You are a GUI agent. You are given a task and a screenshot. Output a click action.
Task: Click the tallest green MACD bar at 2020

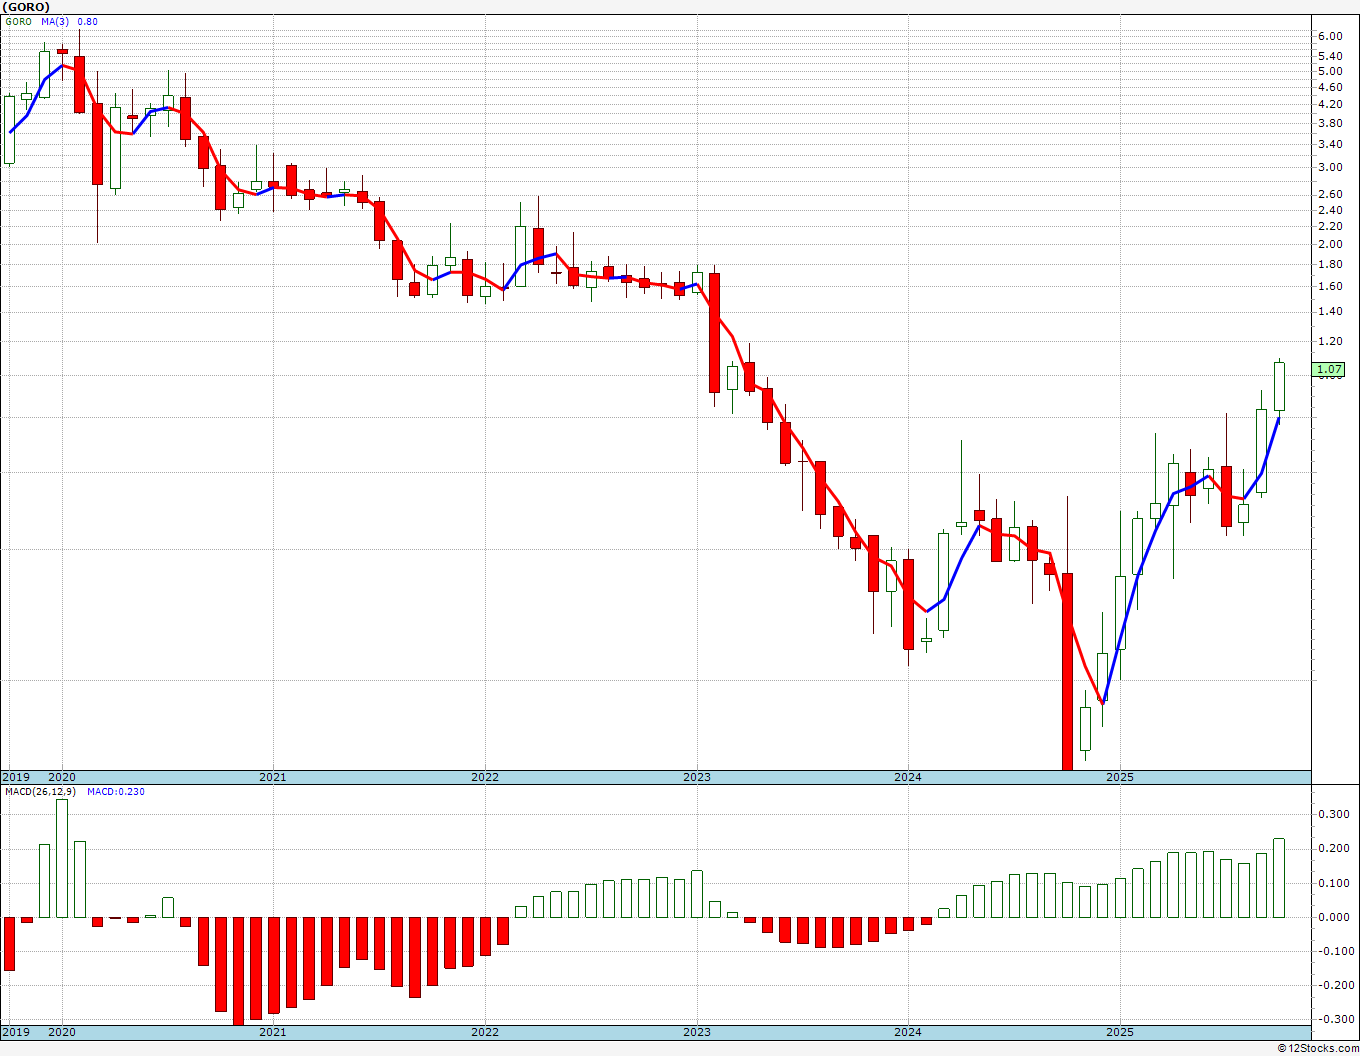[62, 858]
